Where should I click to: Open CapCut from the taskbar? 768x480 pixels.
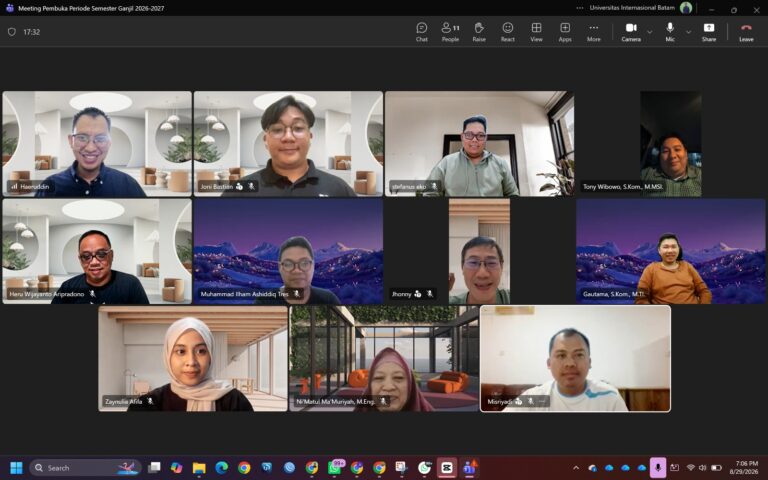coord(447,468)
